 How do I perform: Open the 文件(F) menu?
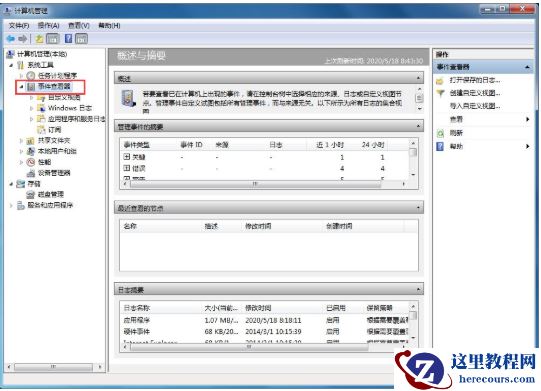[19, 26]
